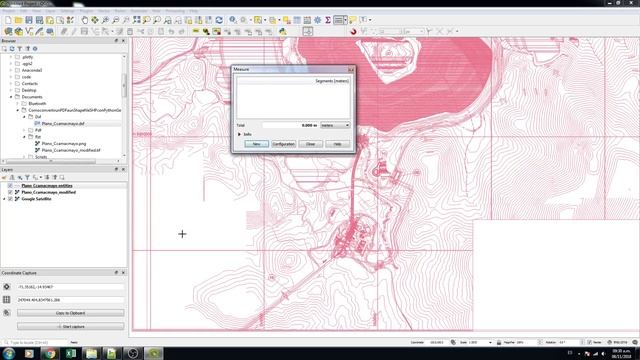Click the Copy to Clipboard button
This screenshot has height=360, width=640.
(71, 313)
